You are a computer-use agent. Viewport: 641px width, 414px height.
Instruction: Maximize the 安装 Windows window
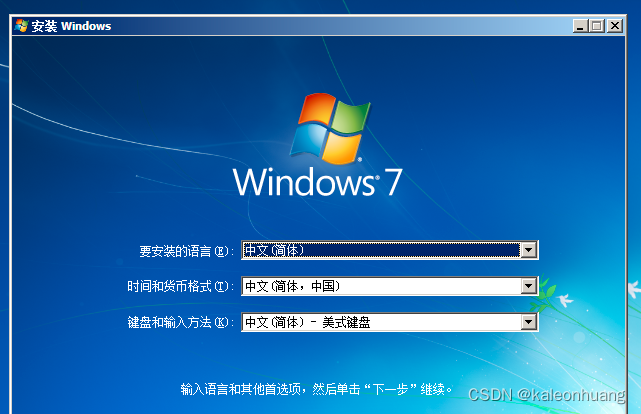[597, 26]
